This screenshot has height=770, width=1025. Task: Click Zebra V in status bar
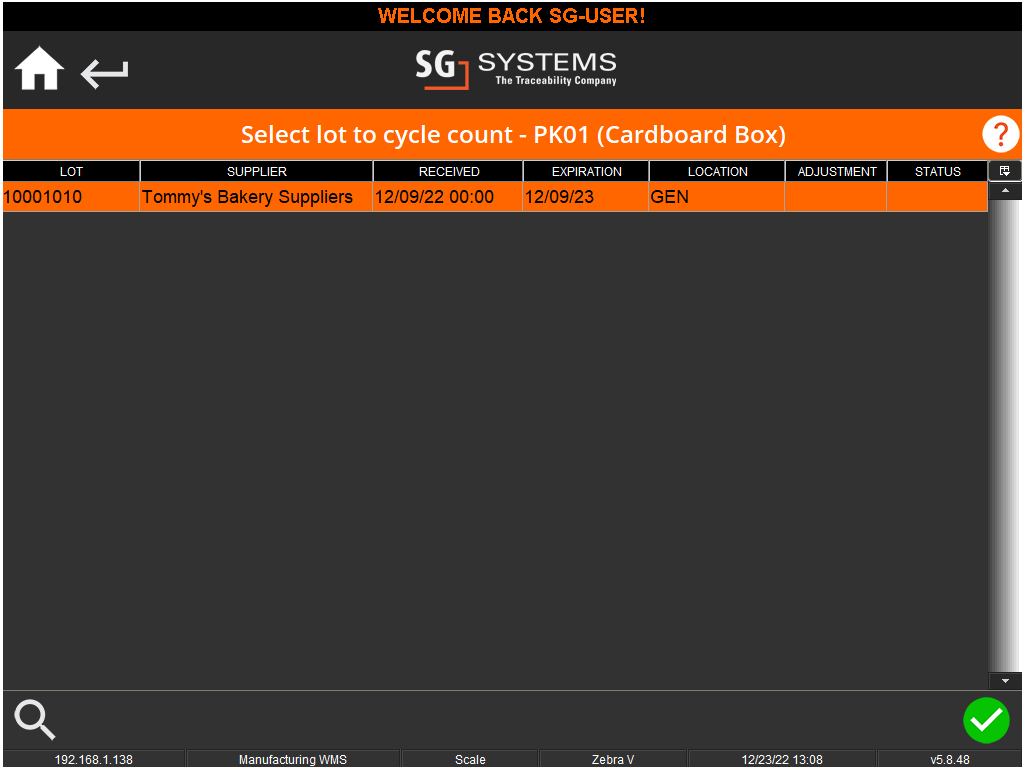pyautogui.click(x=613, y=760)
